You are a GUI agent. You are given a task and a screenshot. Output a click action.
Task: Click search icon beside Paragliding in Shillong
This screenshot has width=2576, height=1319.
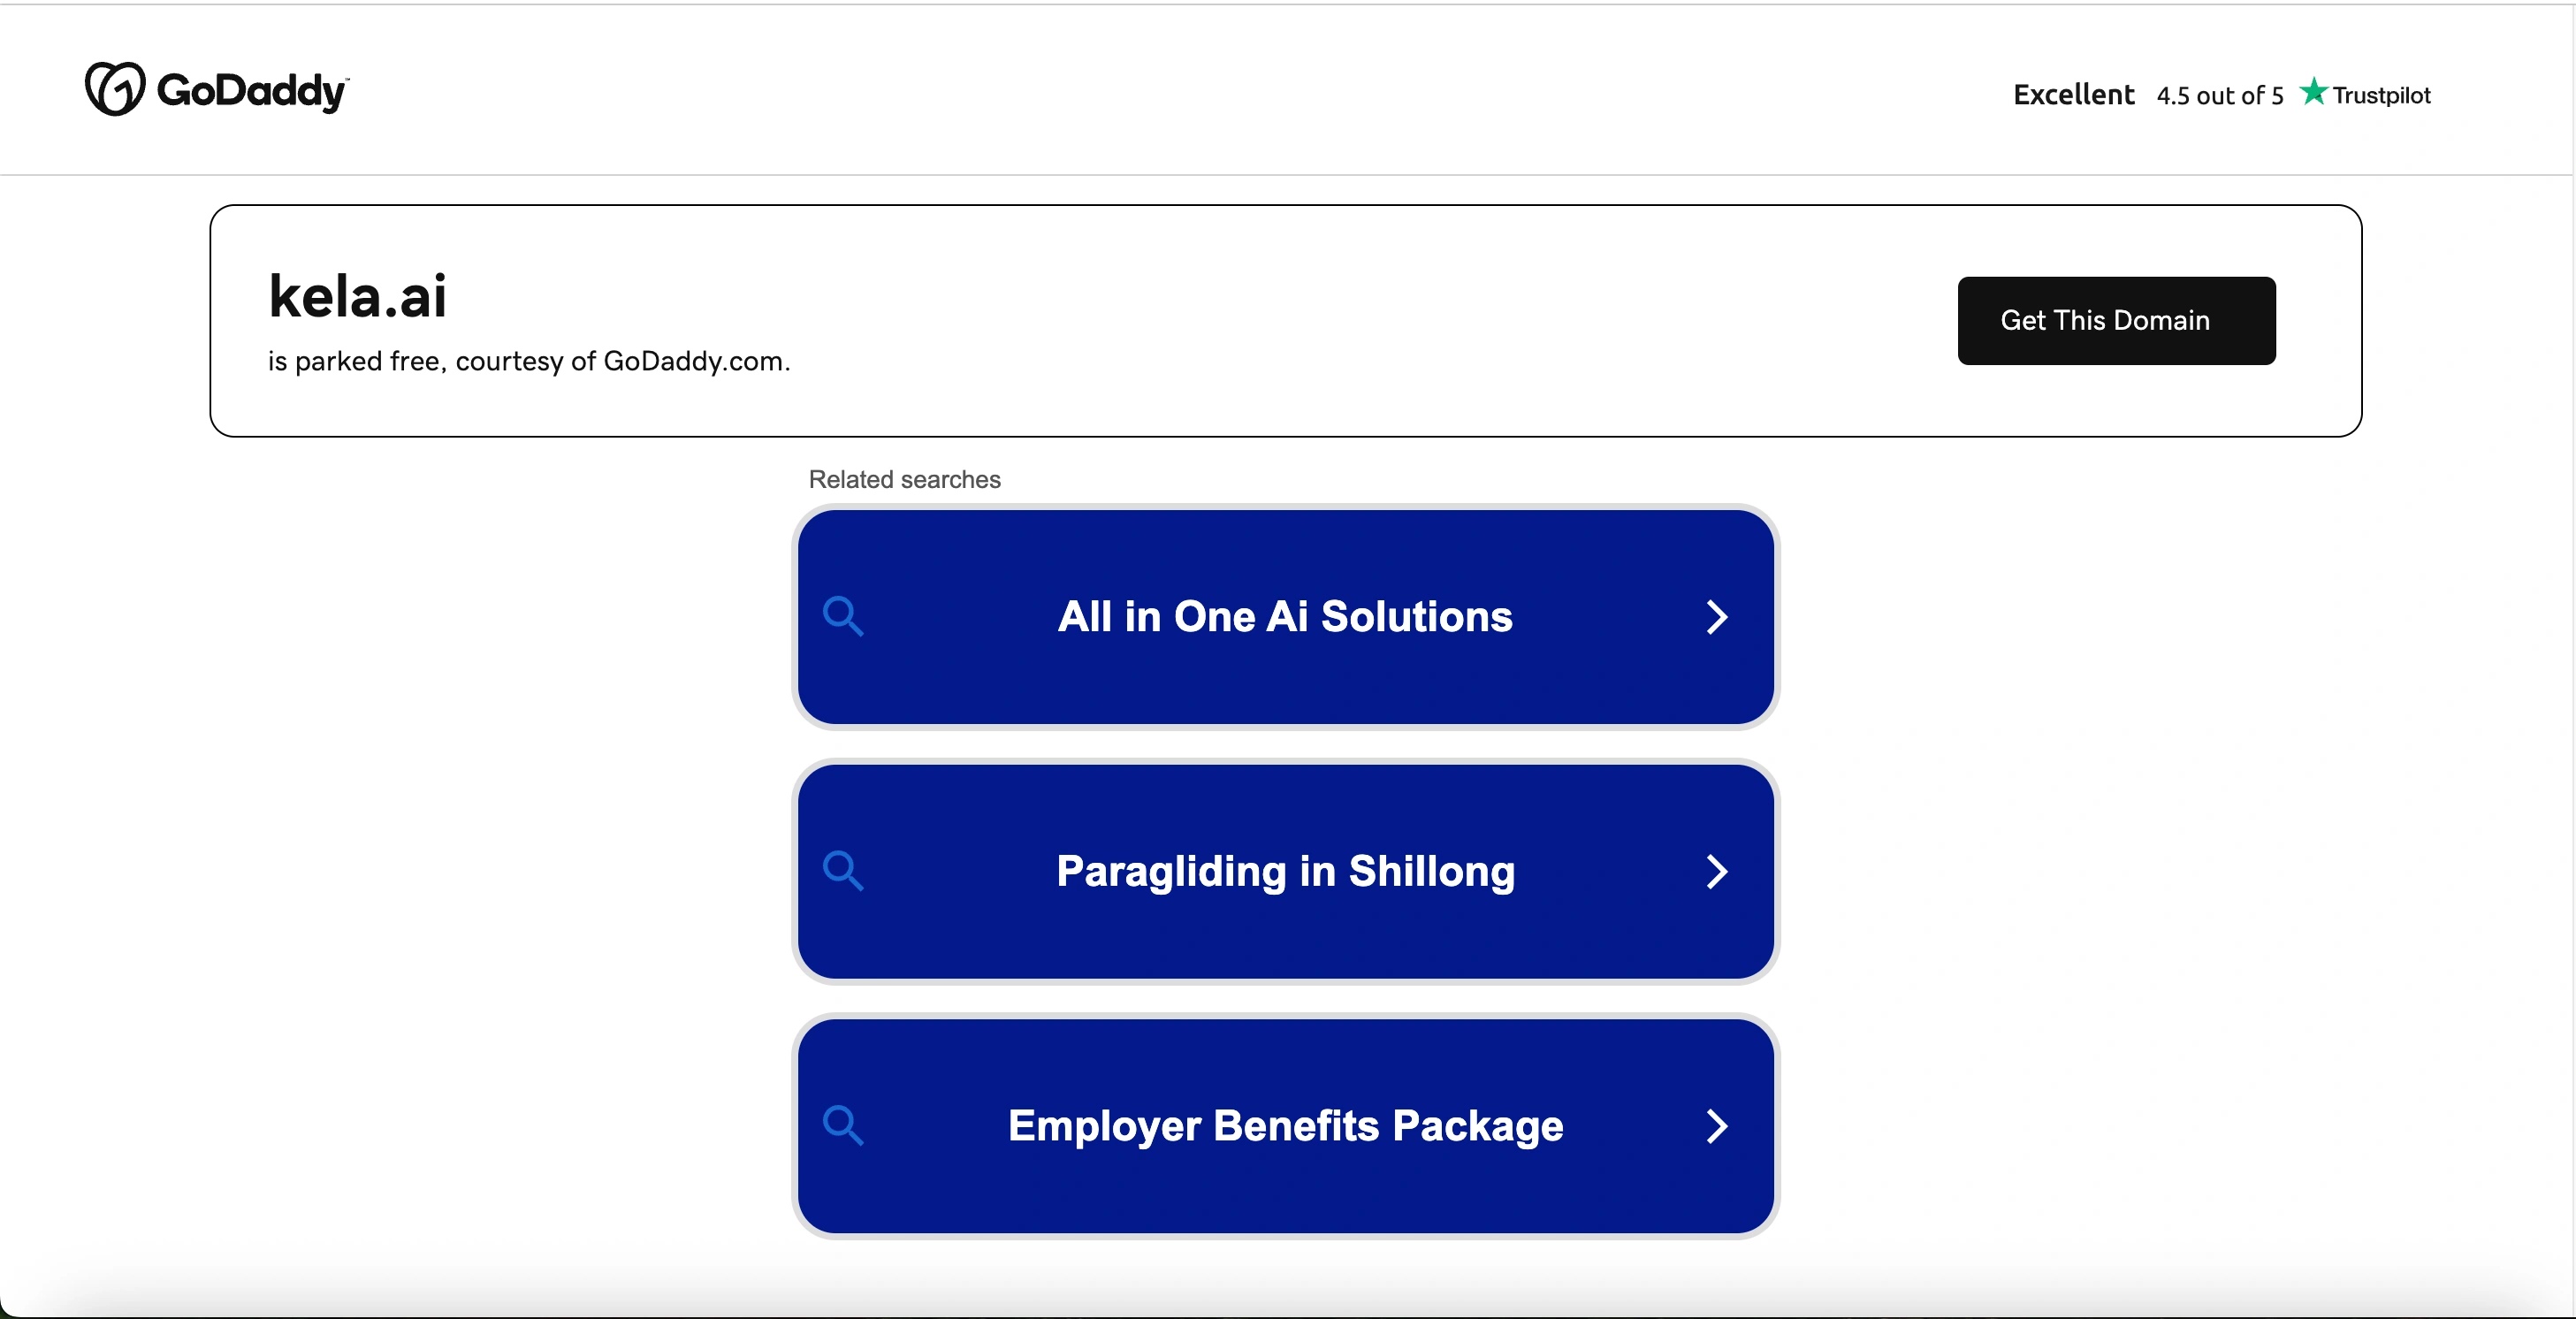[x=842, y=871]
